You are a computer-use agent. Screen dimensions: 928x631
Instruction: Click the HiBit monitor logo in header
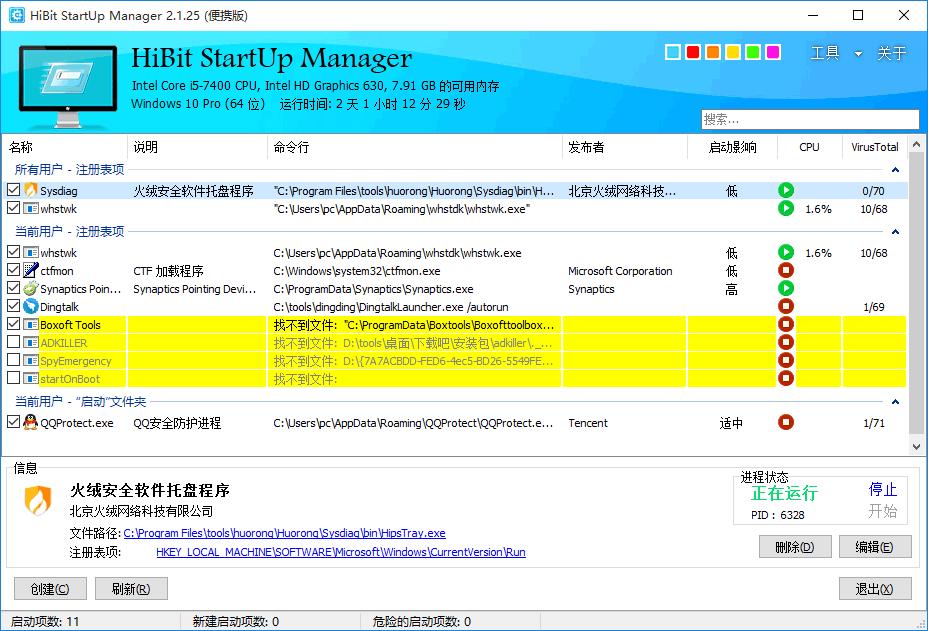[x=67, y=85]
